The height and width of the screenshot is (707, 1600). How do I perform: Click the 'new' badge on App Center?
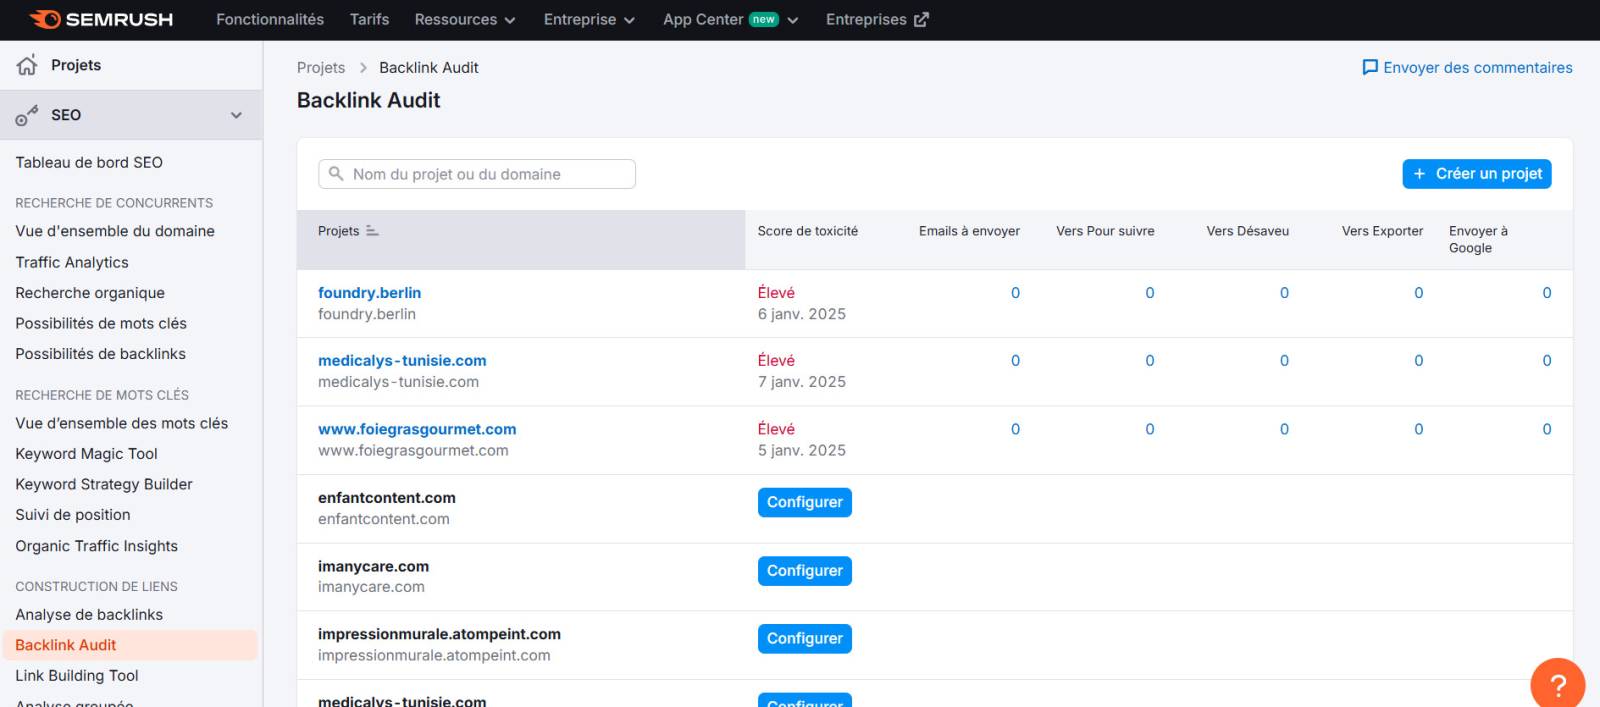pyautogui.click(x=764, y=19)
